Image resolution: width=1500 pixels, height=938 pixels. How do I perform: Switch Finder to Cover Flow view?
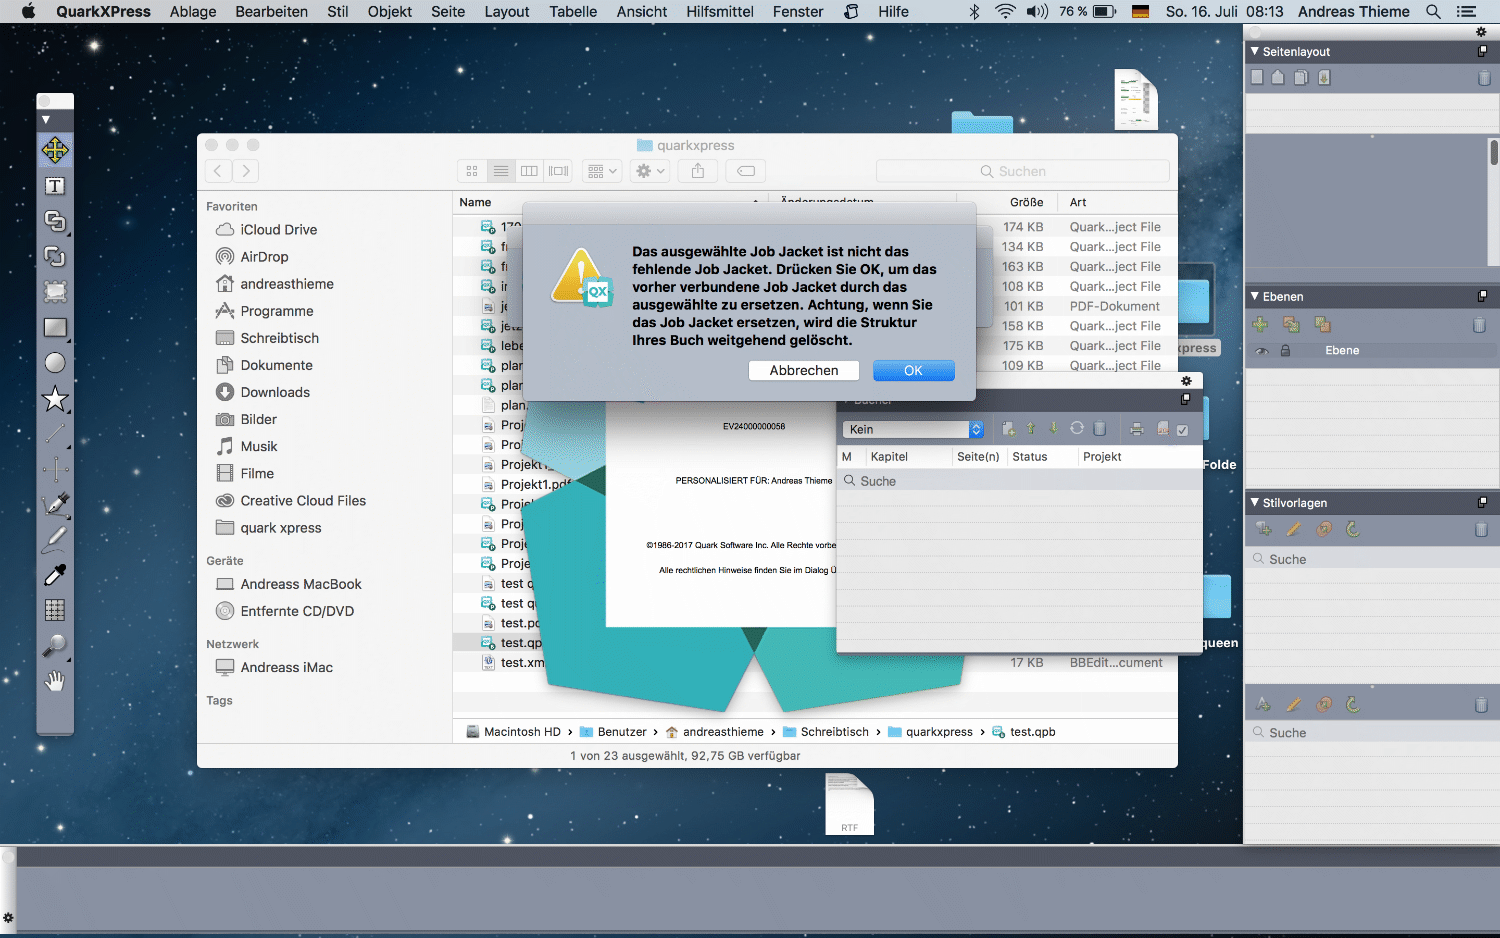point(559,171)
